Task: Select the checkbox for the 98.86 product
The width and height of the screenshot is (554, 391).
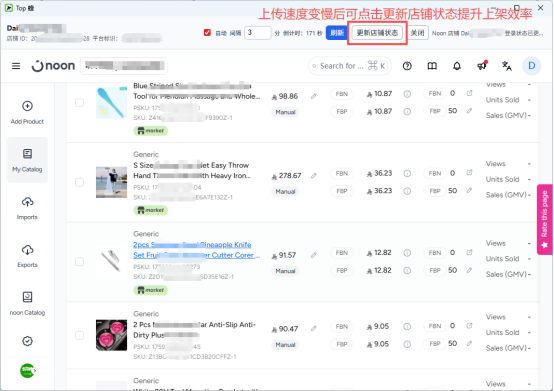Action: pos(79,103)
